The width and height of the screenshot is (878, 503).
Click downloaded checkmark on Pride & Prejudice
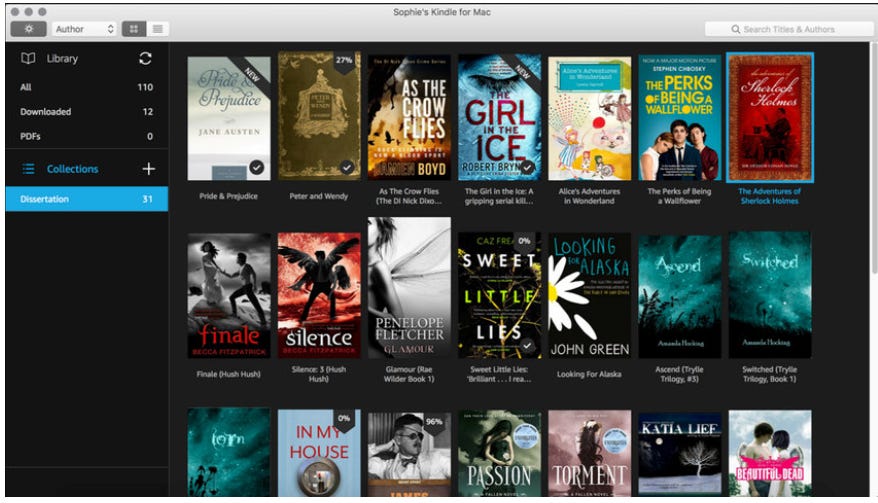pos(256,167)
